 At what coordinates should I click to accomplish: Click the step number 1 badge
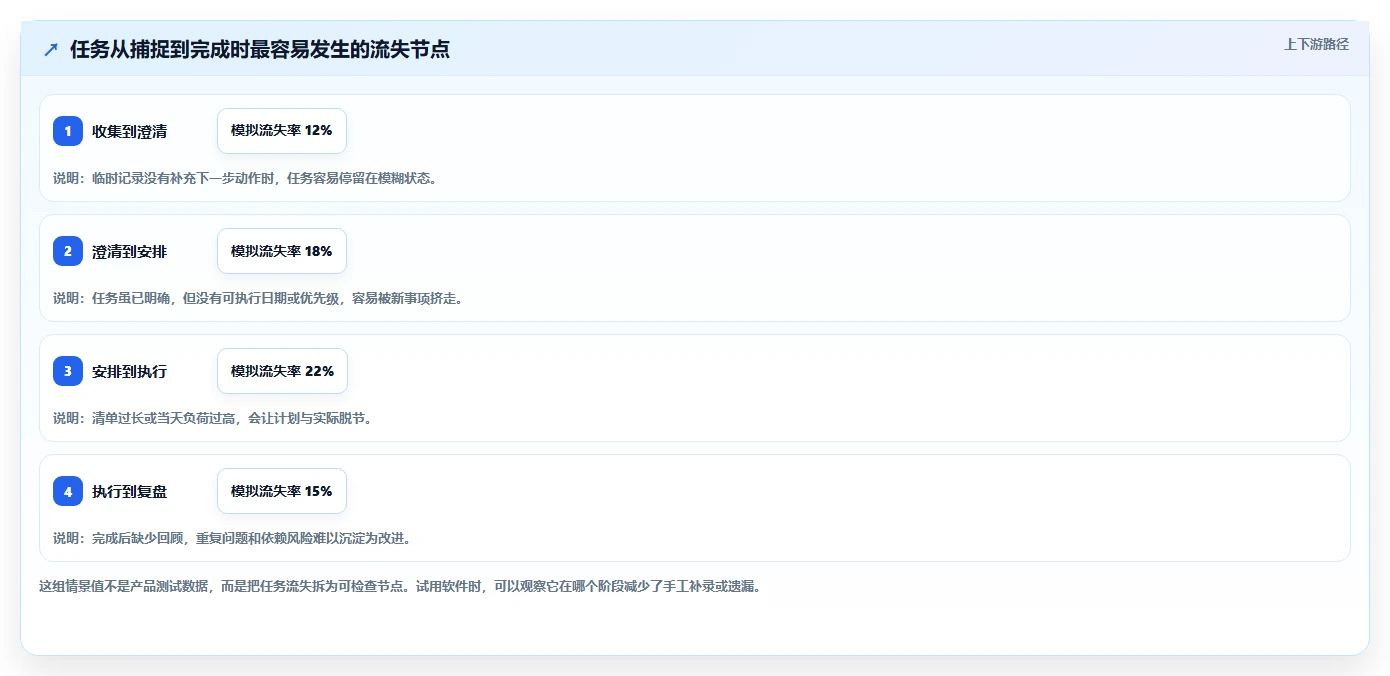68,131
